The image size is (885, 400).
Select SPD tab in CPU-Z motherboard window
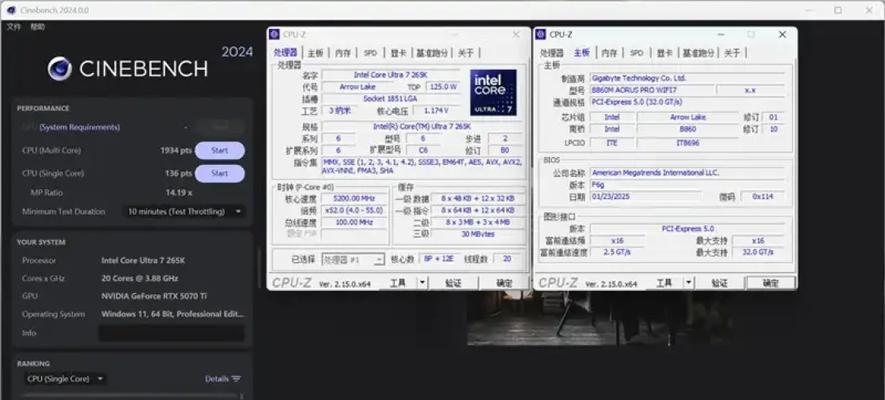click(637, 53)
